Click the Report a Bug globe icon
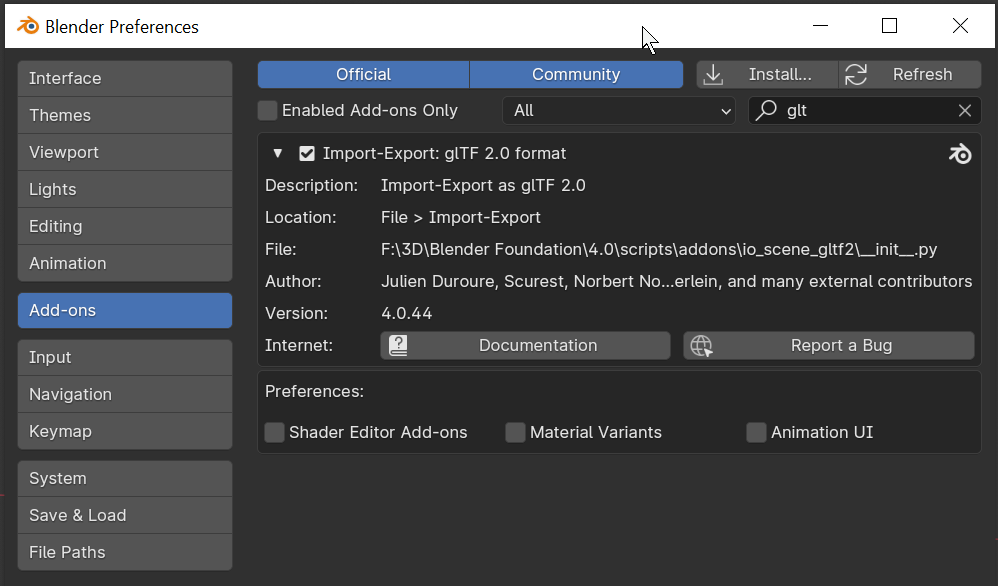The width and height of the screenshot is (998, 586). click(x=701, y=345)
